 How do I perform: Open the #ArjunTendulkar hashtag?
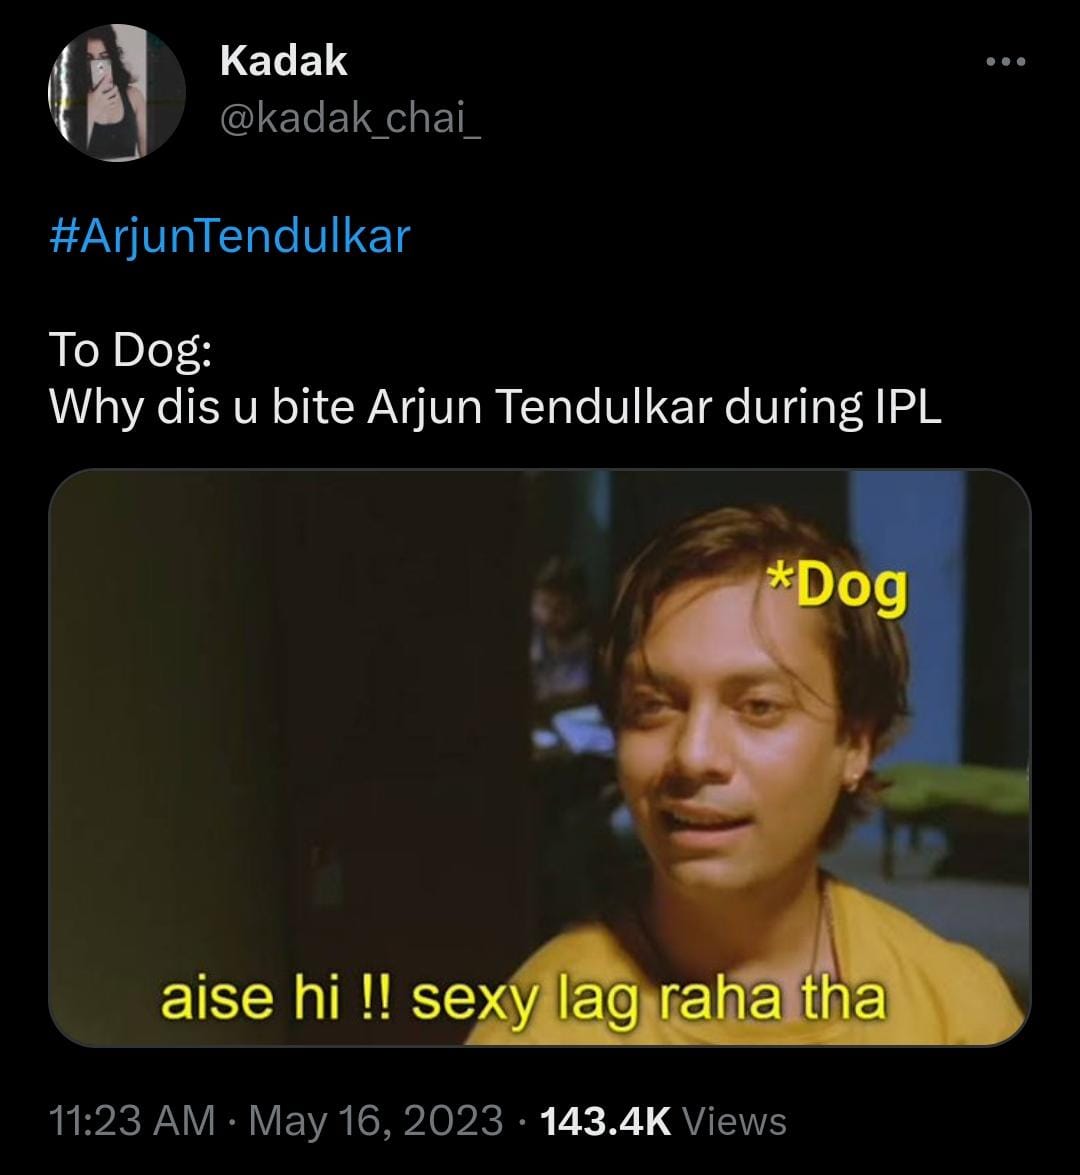coord(229,235)
